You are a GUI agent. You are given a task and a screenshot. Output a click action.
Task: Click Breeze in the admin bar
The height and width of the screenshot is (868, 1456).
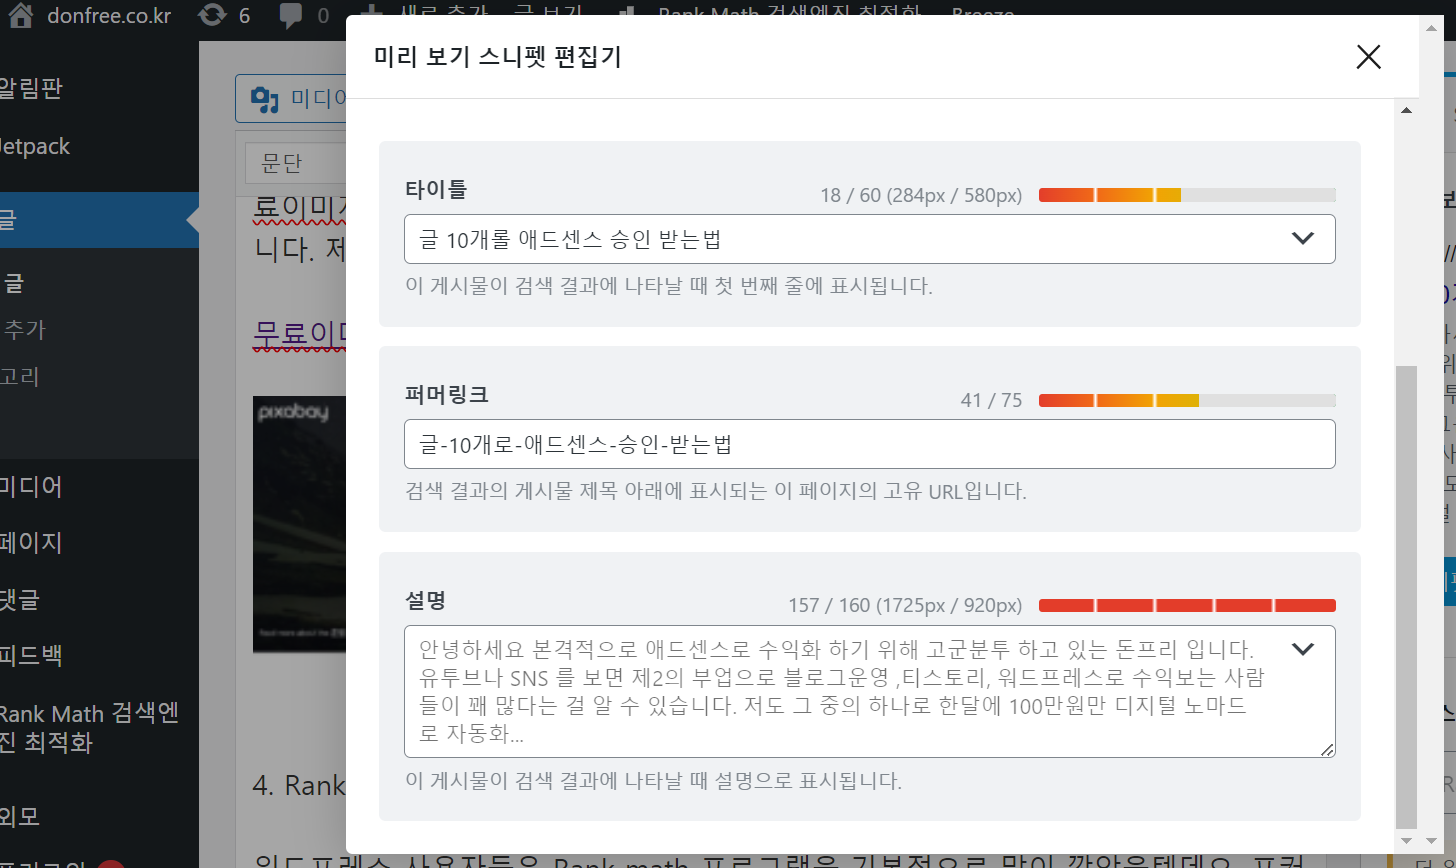[983, 13]
